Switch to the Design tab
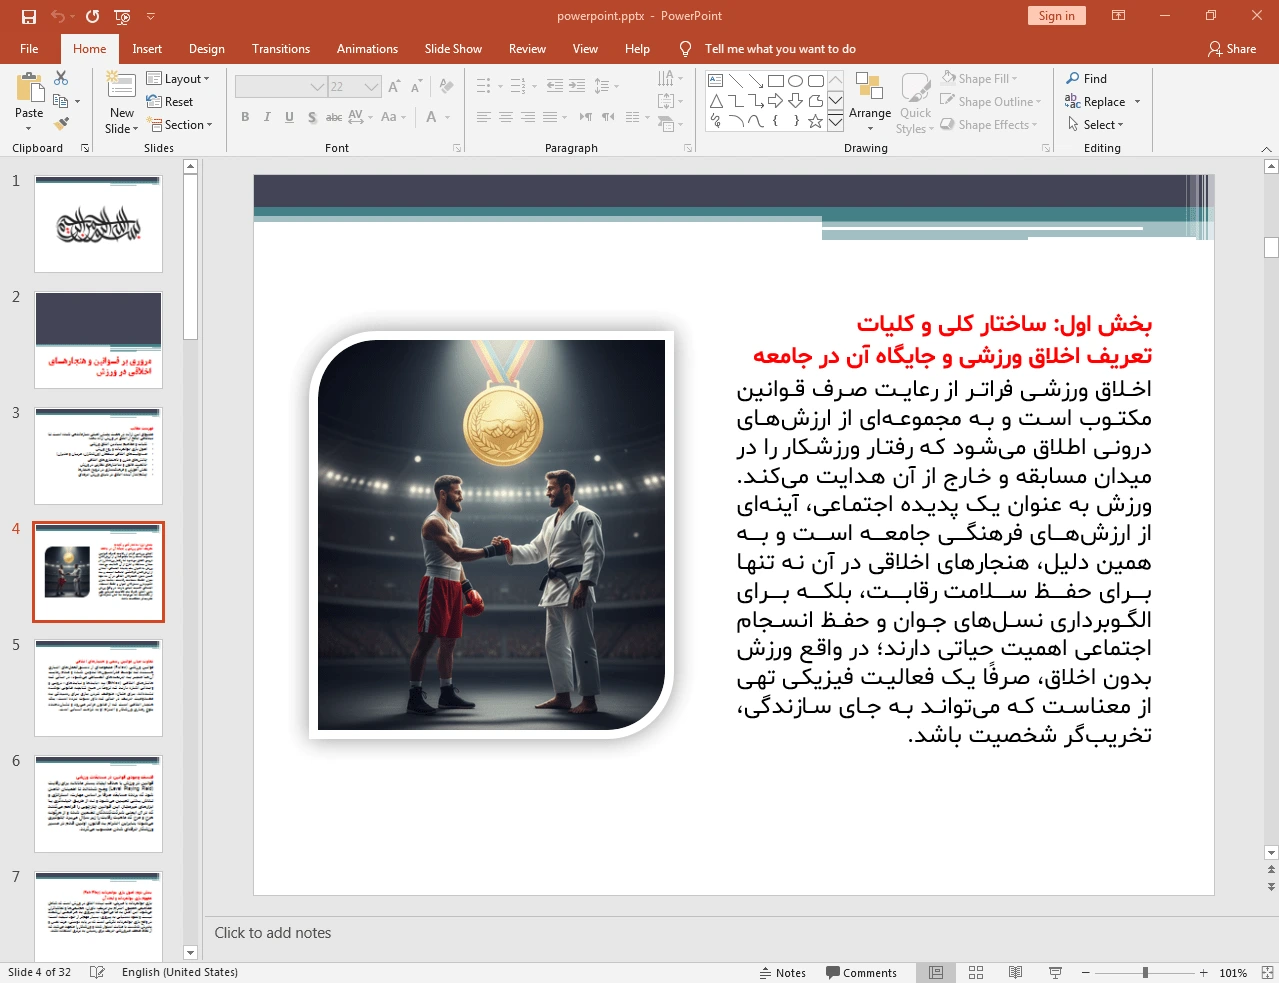This screenshot has width=1279, height=983. point(207,48)
